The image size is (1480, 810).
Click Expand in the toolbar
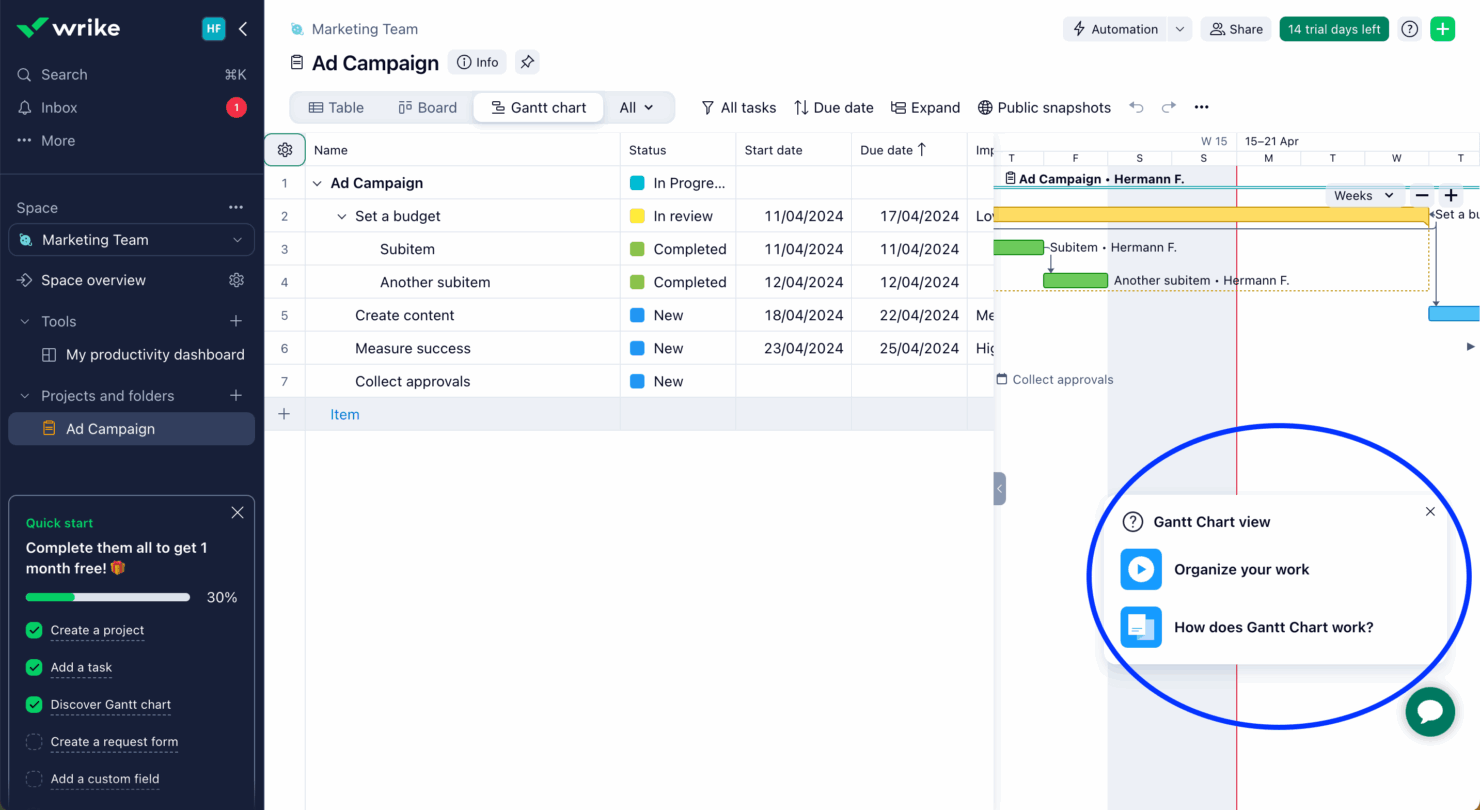tap(925, 107)
